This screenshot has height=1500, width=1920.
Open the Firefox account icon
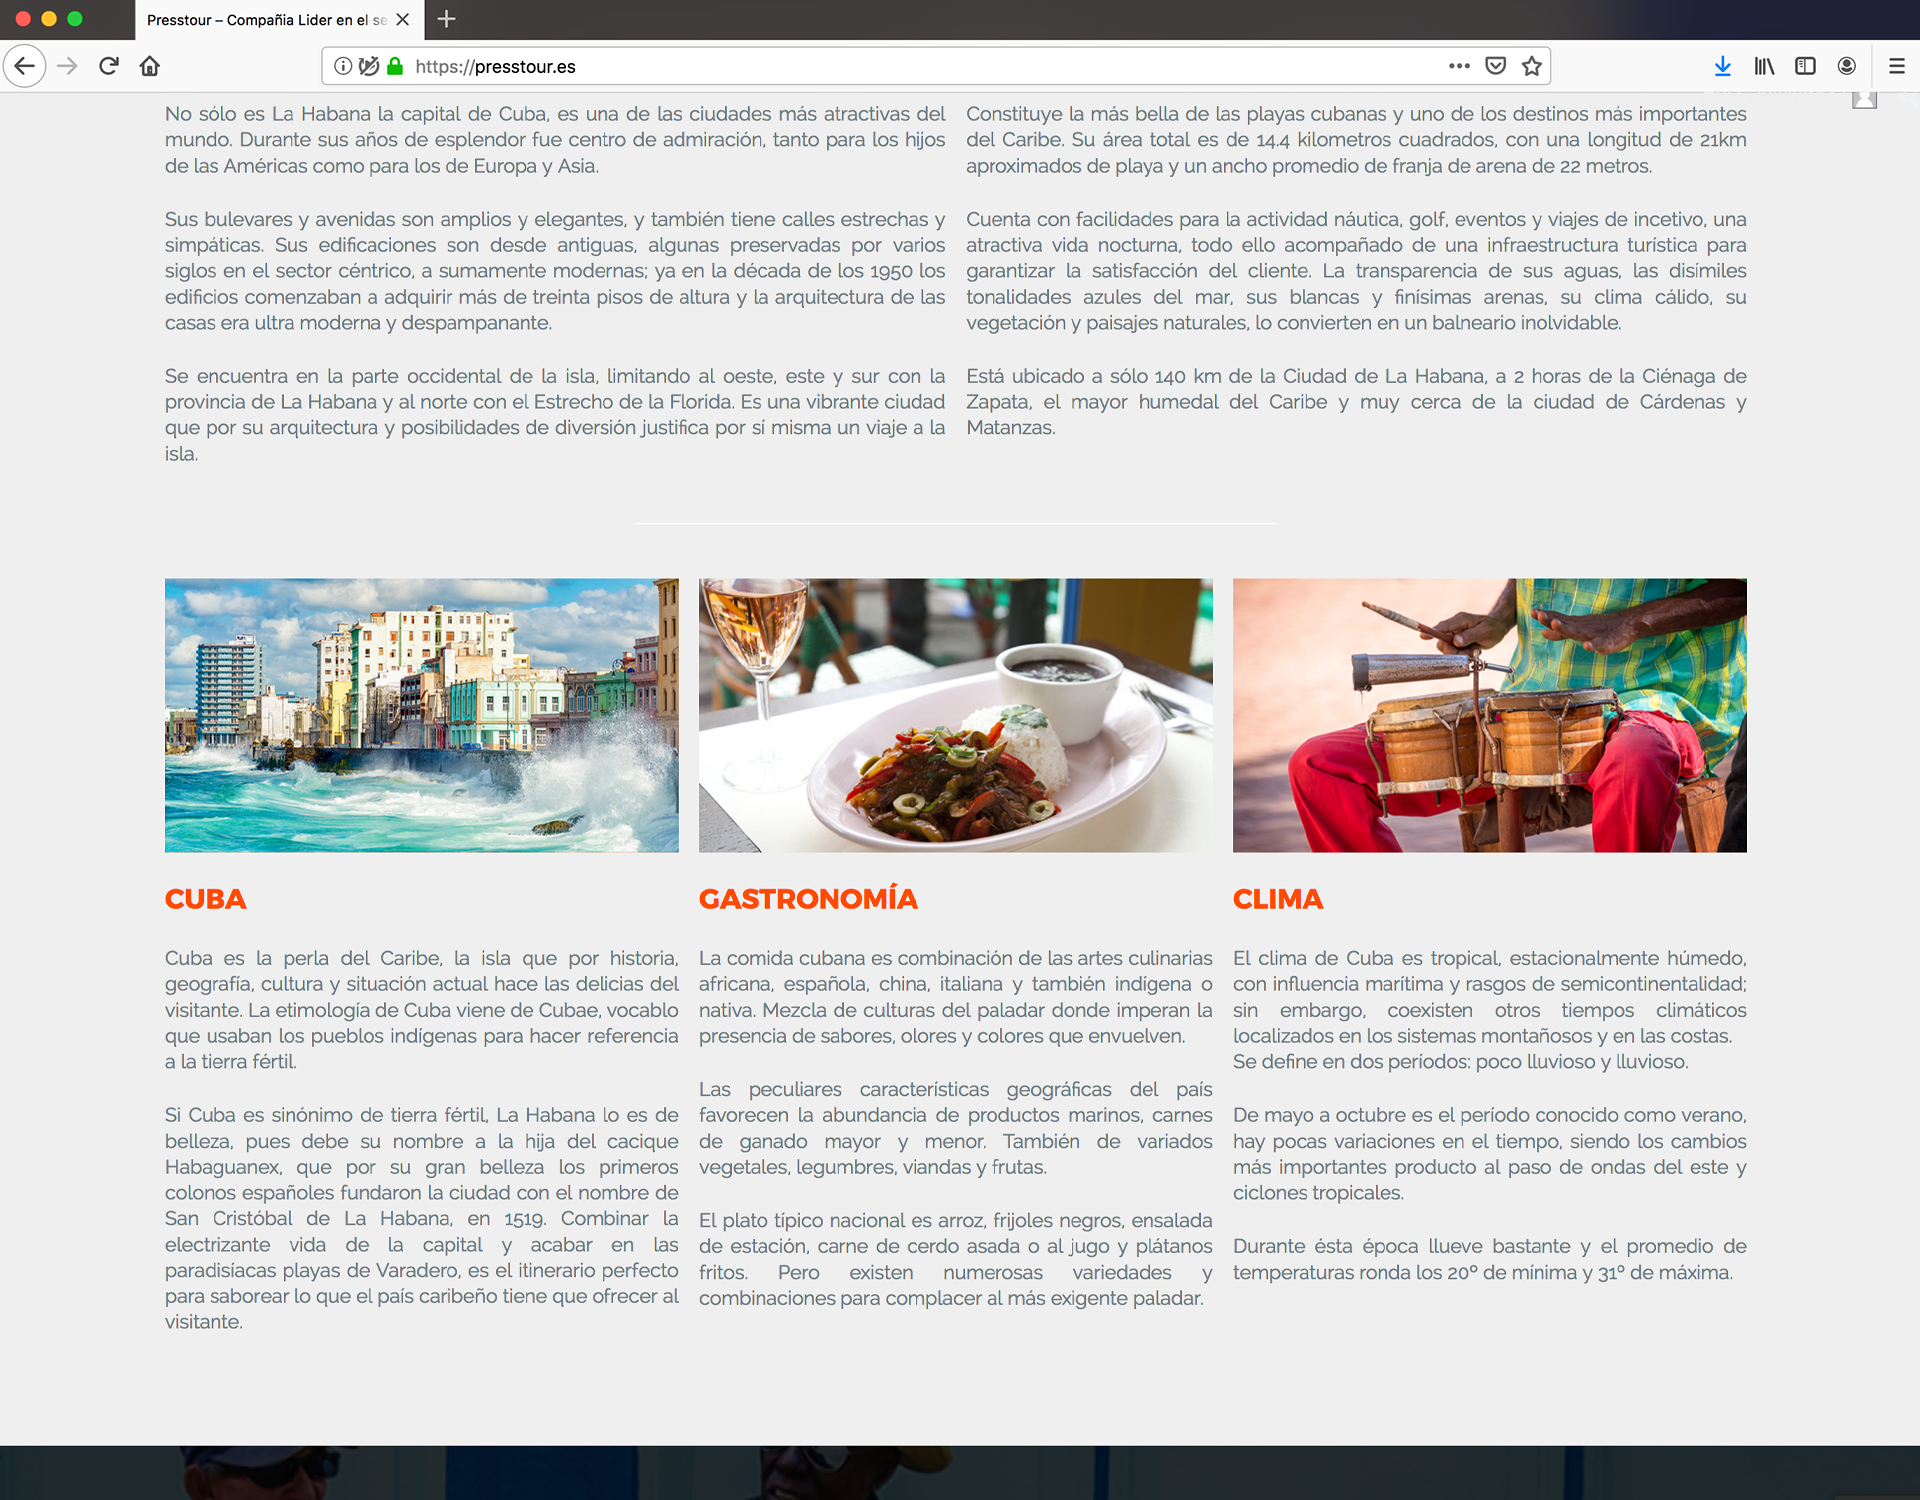click(x=1847, y=66)
